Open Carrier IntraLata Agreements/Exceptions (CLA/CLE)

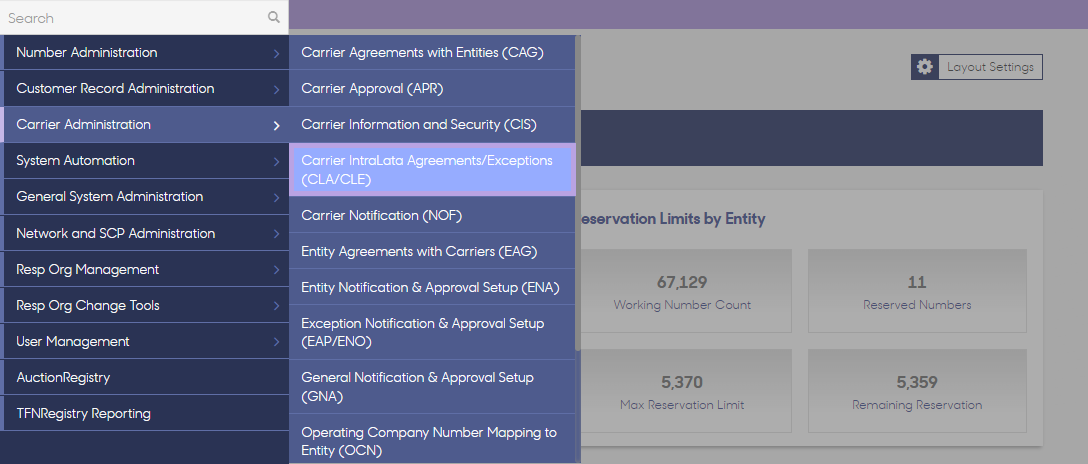(427, 169)
